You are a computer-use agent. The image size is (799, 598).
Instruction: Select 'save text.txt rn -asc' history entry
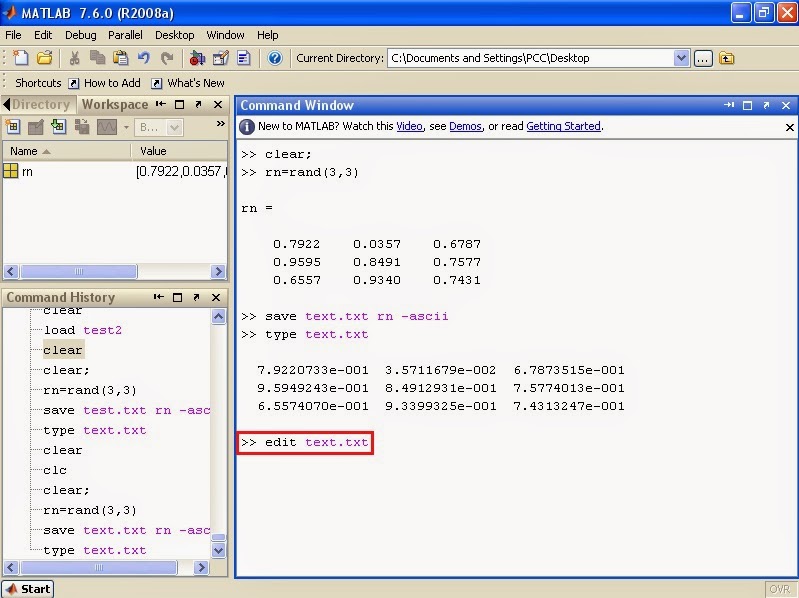click(126, 530)
